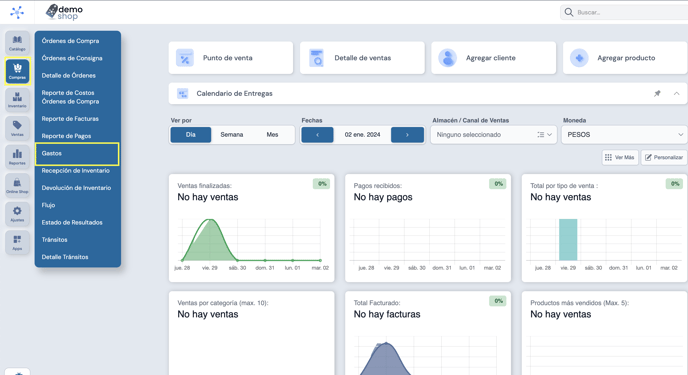Viewport: 688px width, 375px height.
Task: Open the Apps grid icon
Action: pyautogui.click(x=17, y=242)
